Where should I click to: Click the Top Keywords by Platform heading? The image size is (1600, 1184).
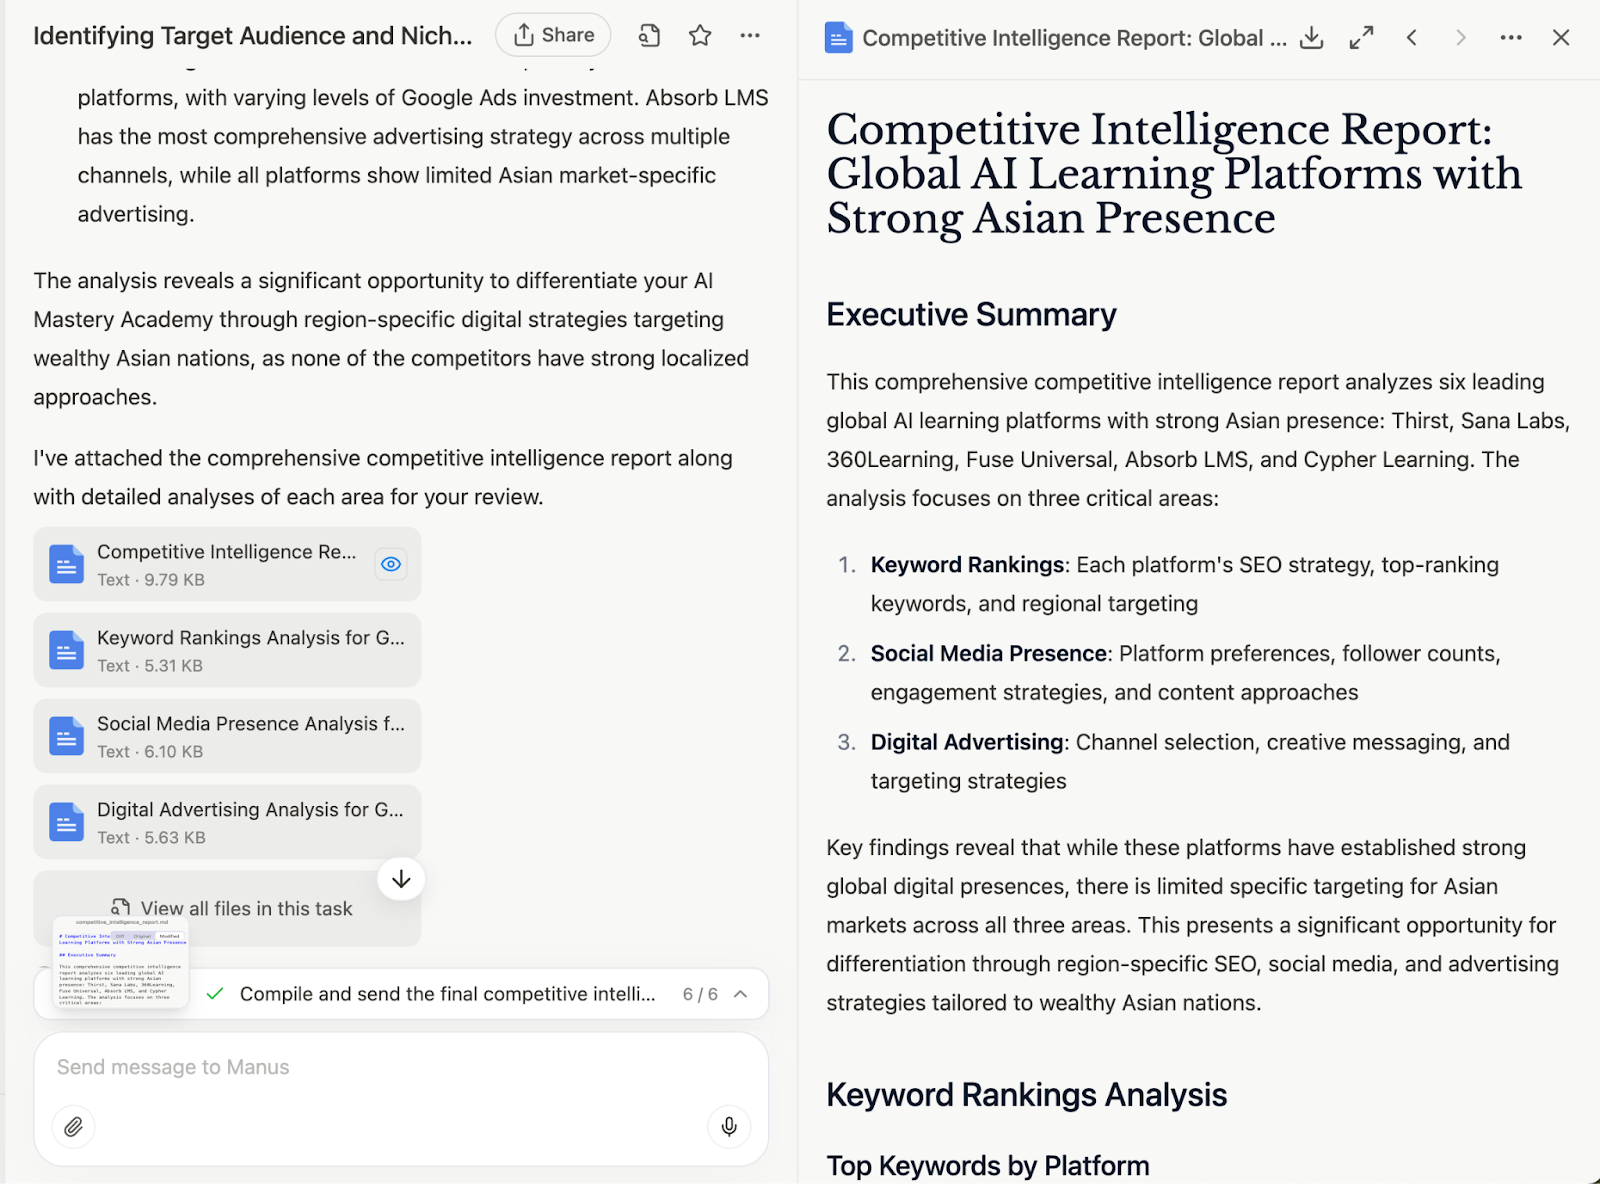[988, 1166]
